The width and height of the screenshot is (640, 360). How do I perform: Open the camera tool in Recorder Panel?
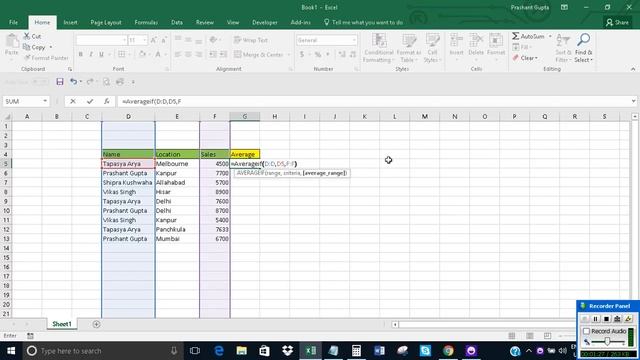[x=618, y=318]
